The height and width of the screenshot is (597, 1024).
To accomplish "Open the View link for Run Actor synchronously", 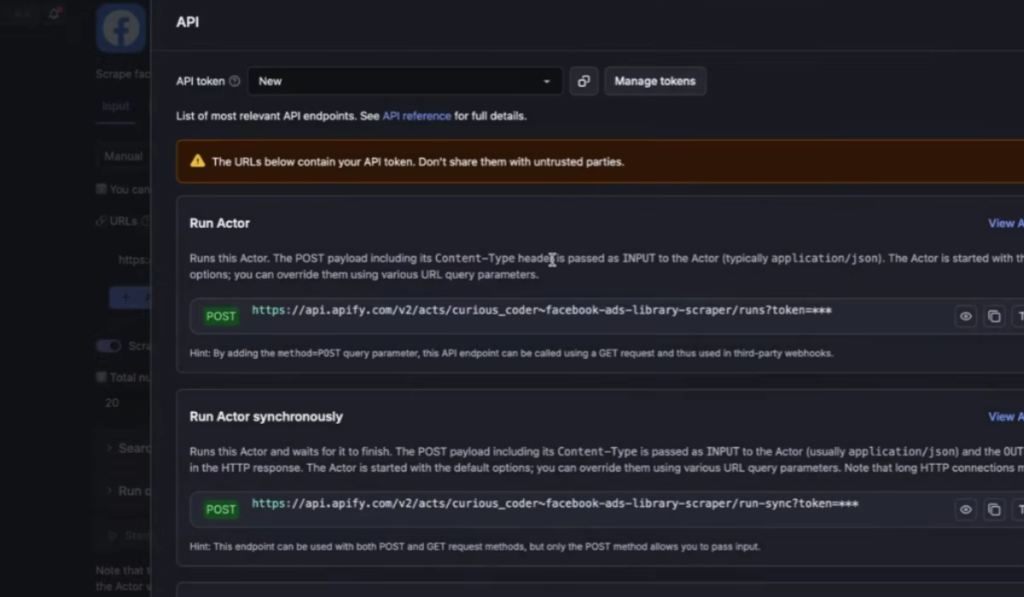I will pyautogui.click(x=1003, y=416).
